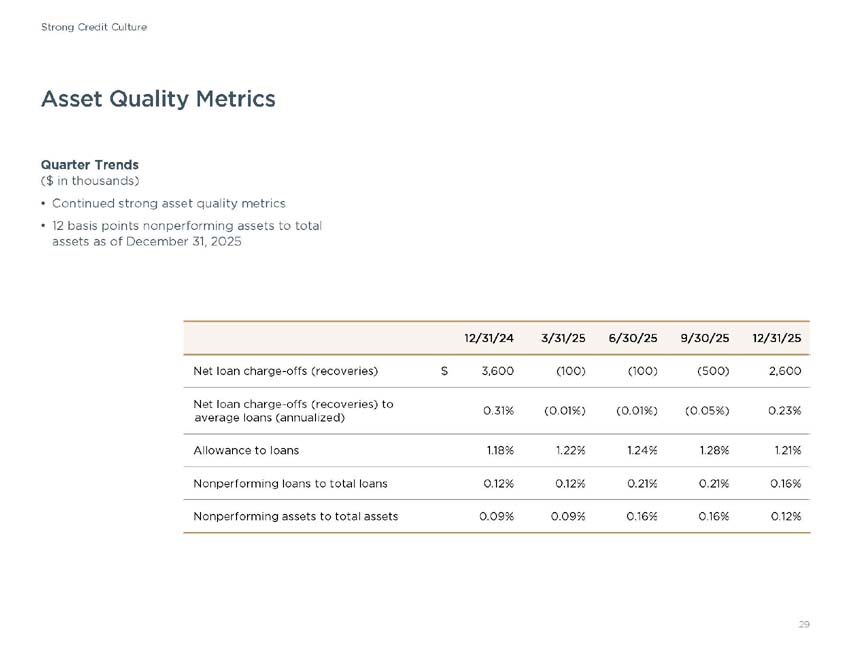Select the 12/31/25 column header

coord(775,338)
